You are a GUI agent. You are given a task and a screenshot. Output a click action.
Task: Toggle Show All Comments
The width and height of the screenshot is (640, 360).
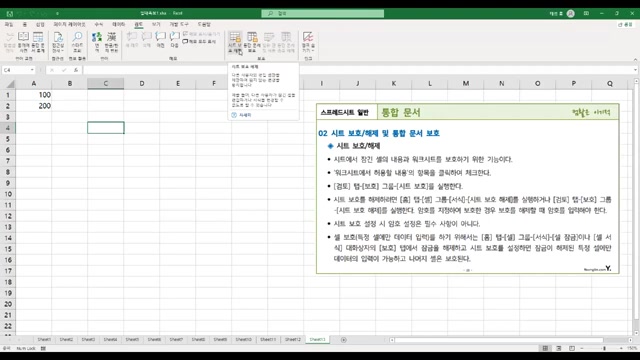coord(199,42)
